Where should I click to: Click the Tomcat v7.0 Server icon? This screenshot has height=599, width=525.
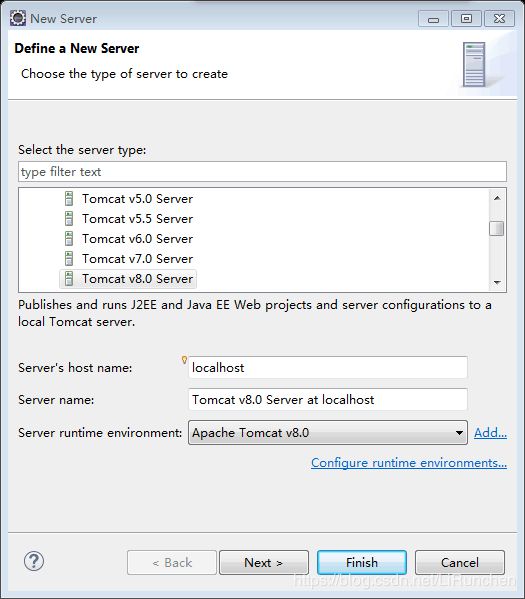click(x=69, y=259)
